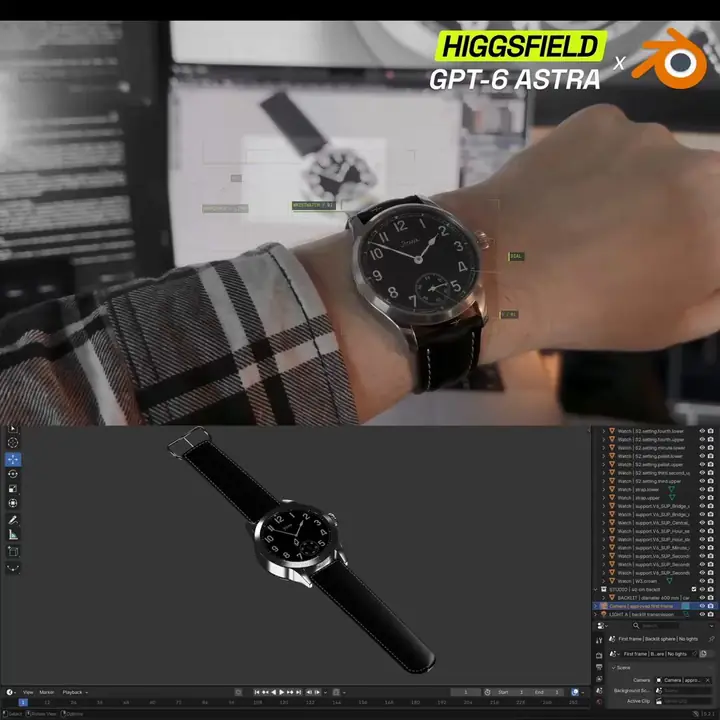The image size is (720, 720).
Task: Select the Rotate tool
Action: coord(13,474)
